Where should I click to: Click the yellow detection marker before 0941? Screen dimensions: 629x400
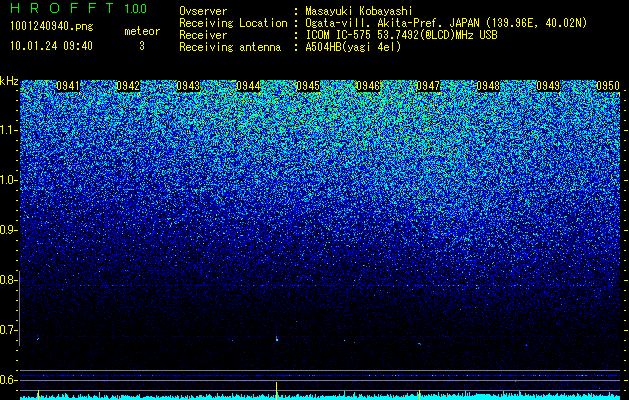pos(38,394)
